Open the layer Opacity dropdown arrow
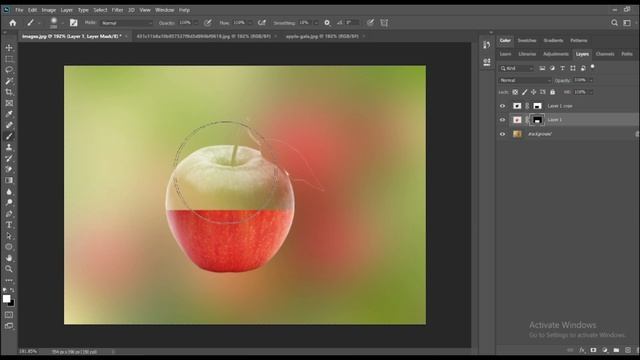The height and width of the screenshot is (360, 640). pyautogui.click(x=591, y=80)
